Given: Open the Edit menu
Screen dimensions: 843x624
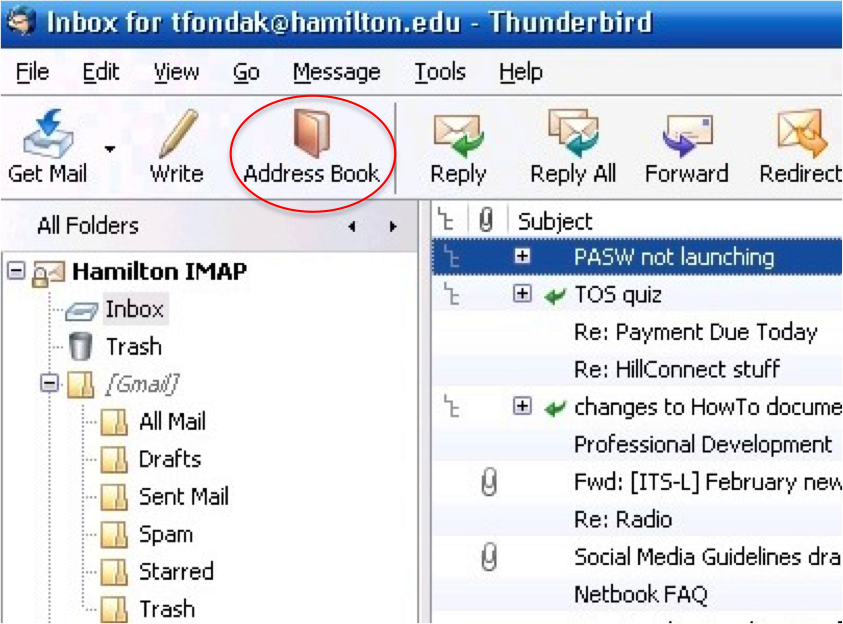Looking at the screenshot, I should coord(101,72).
